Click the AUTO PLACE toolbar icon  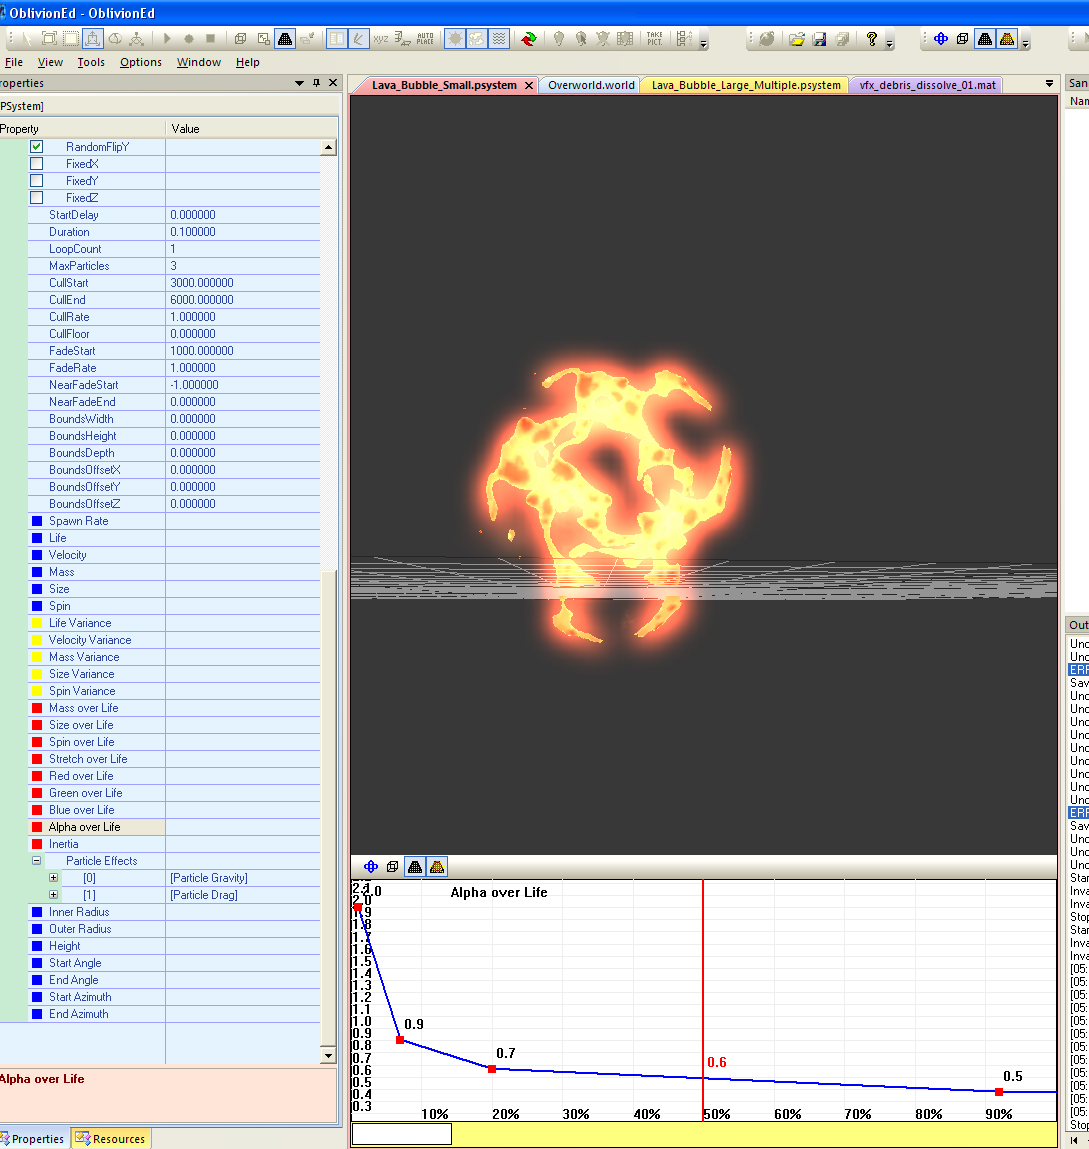pyautogui.click(x=425, y=39)
